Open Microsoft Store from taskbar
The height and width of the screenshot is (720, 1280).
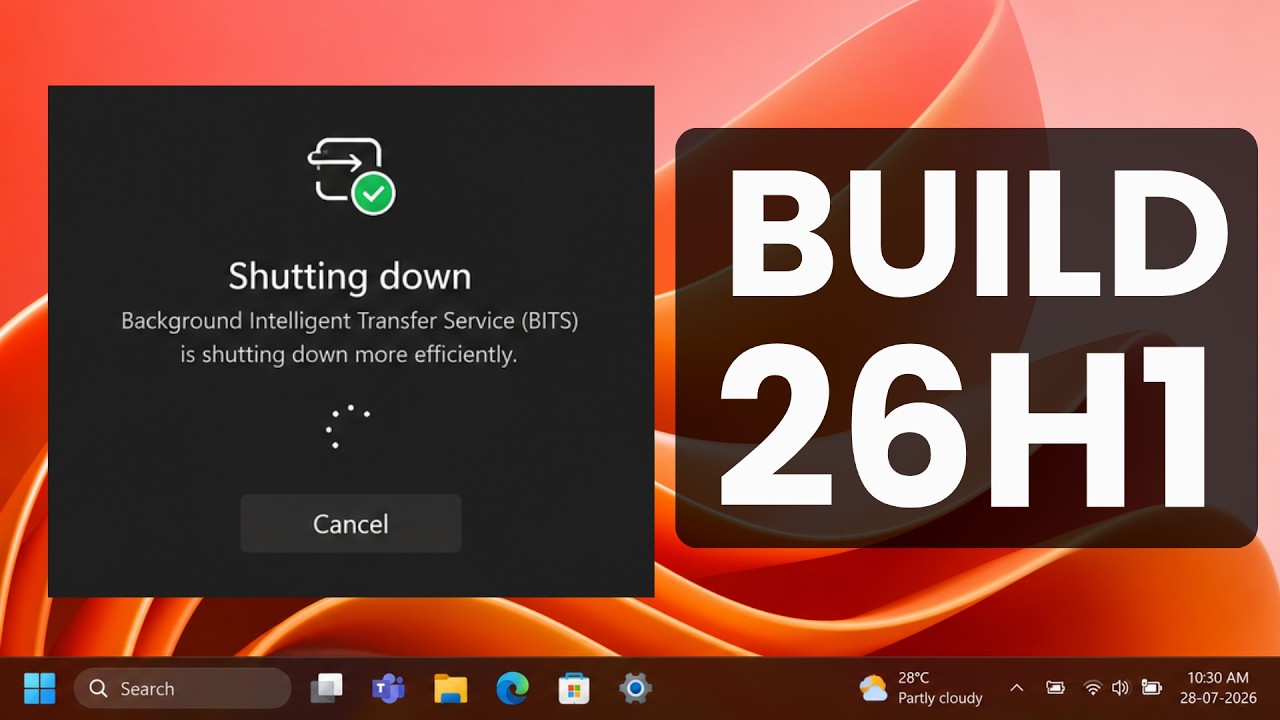574,688
